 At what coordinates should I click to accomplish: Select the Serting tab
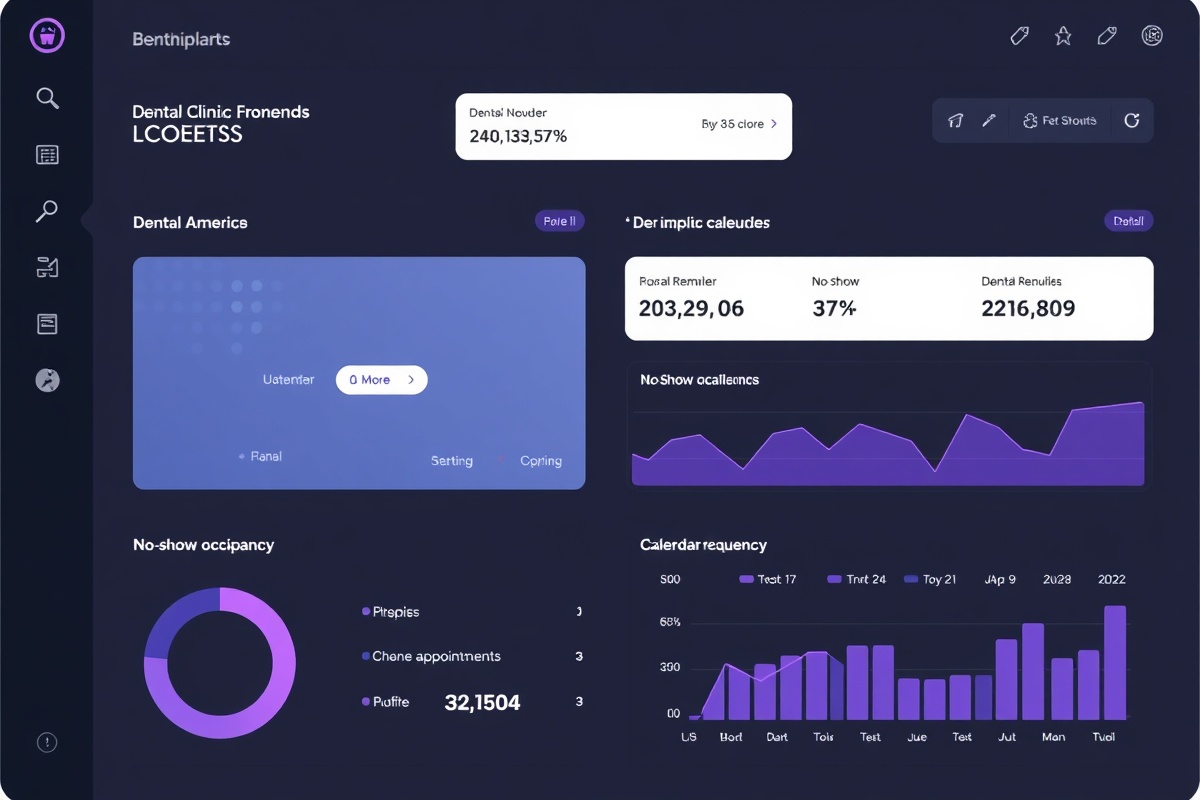(452, 461)
